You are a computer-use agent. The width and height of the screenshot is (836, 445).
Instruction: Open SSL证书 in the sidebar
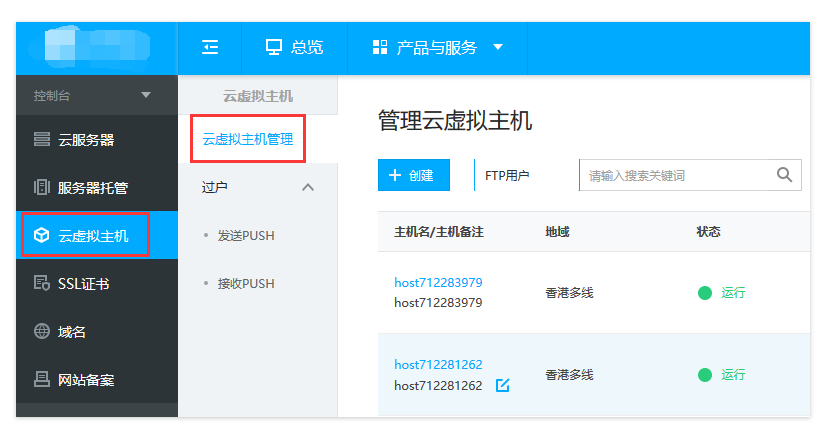(x=97, y=284)
